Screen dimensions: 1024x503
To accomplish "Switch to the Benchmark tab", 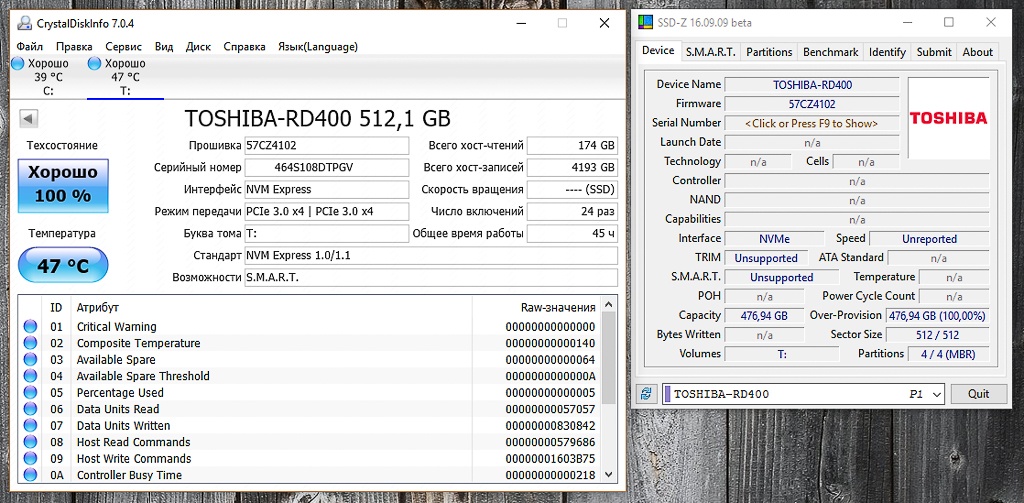I will pyautogui.click(x=830, y=52).
